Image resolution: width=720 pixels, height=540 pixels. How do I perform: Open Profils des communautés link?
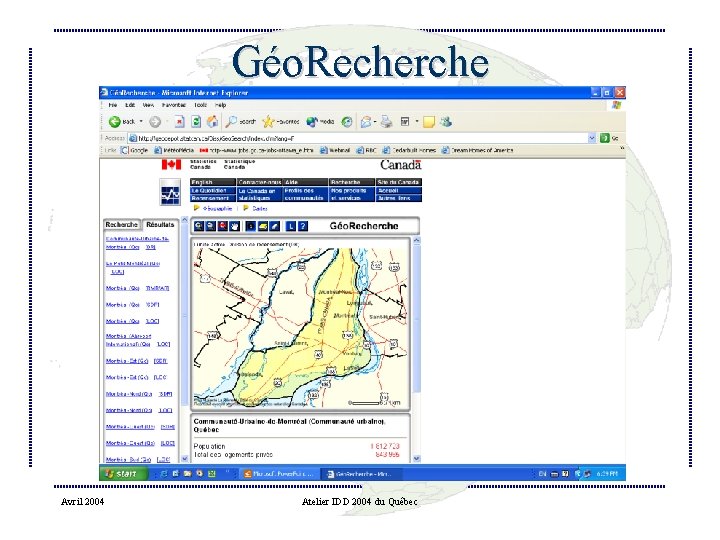click(x=306, y=194)
